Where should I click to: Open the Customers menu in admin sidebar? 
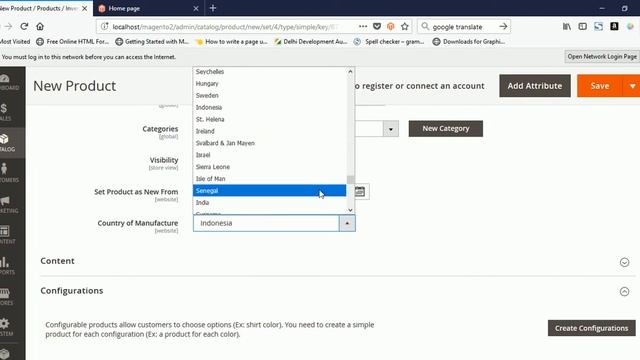[x=8, y=173]
